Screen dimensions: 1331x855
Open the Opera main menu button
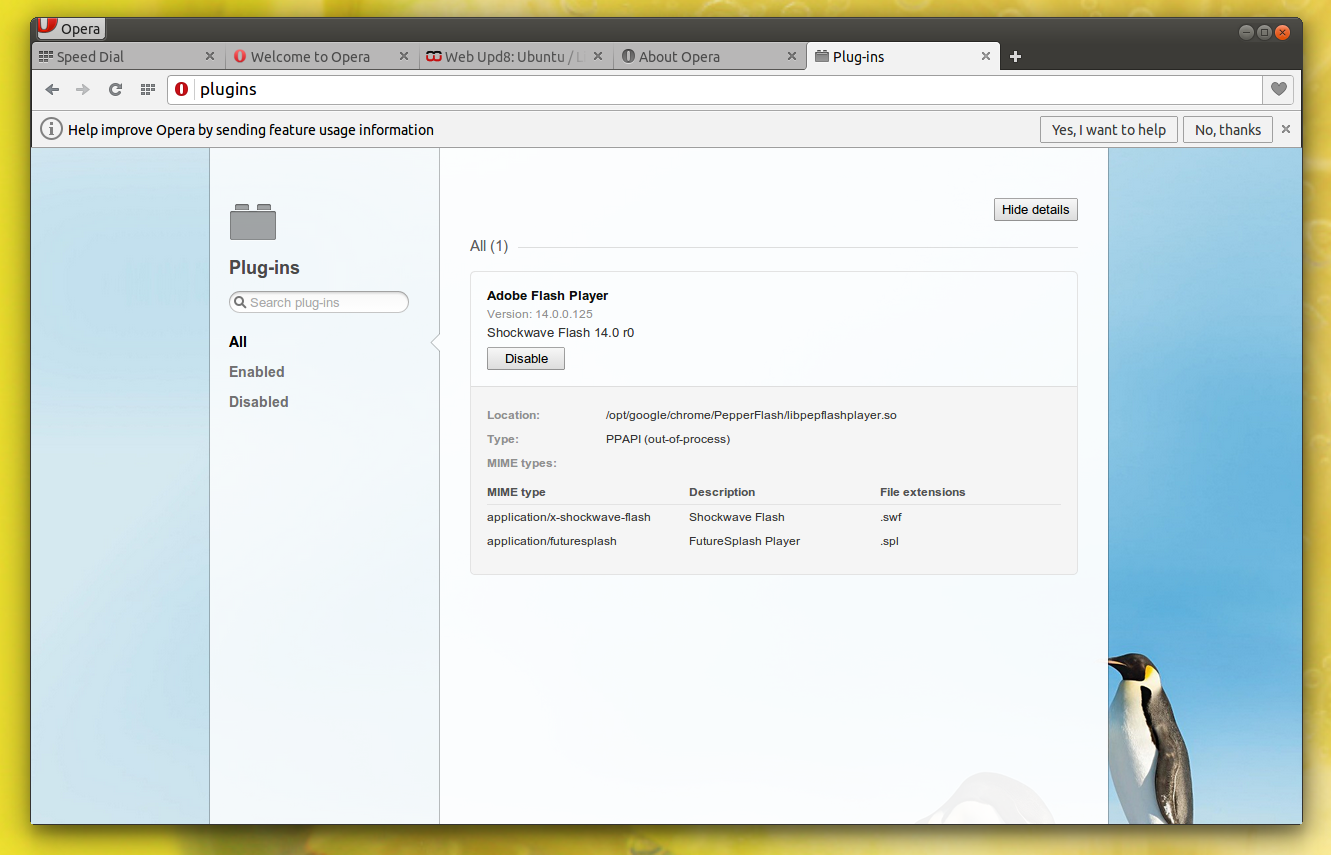(x=71, y=29)
